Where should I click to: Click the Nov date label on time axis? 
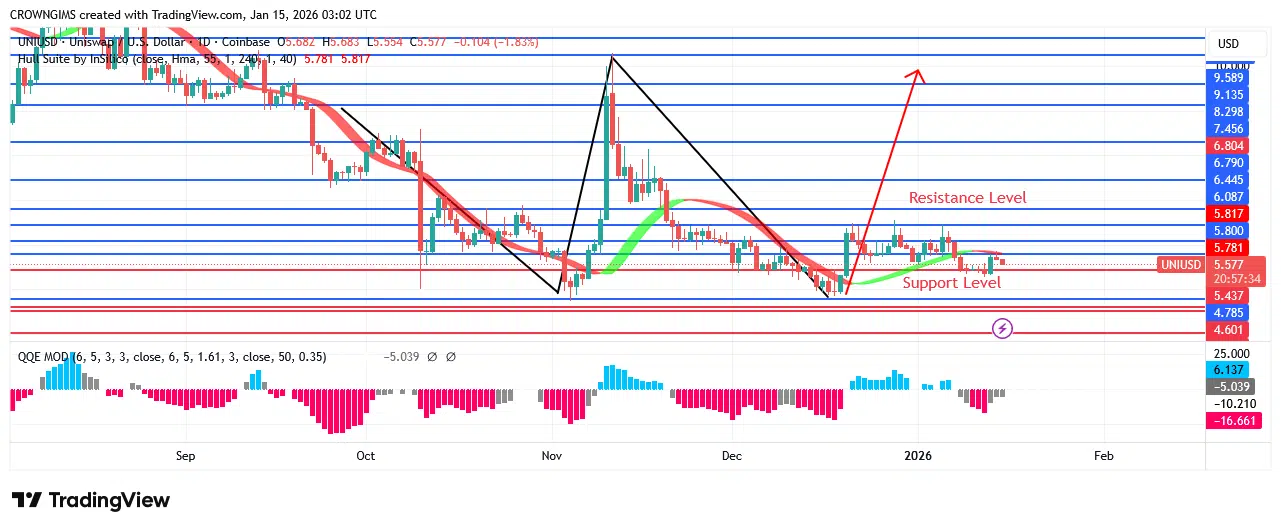point(550,456)
